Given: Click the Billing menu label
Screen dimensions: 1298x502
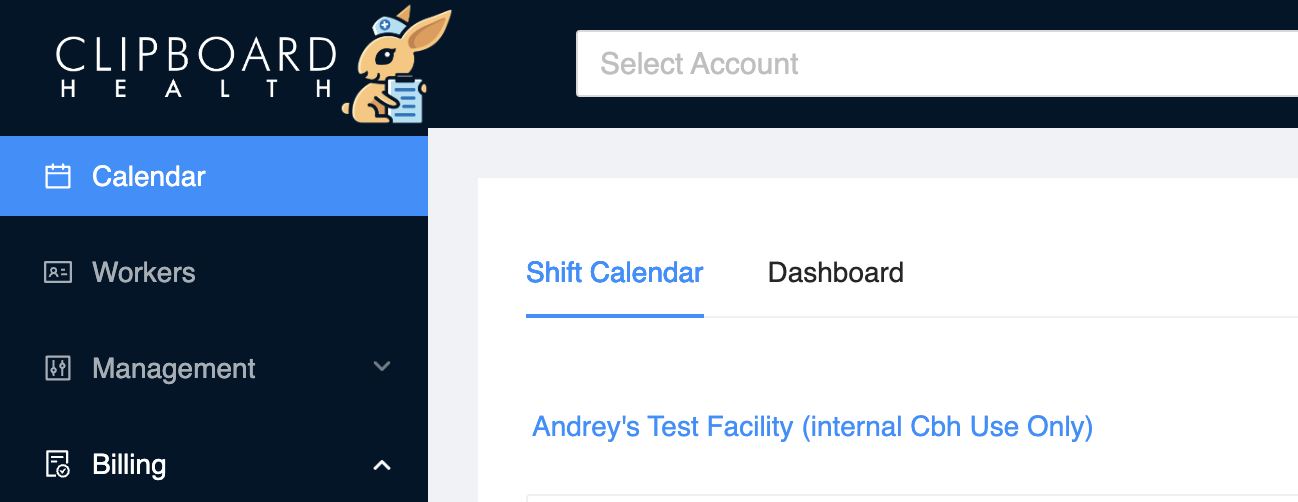Looking at the screenshot, I should pyautogui.click(x=129, y=464).
